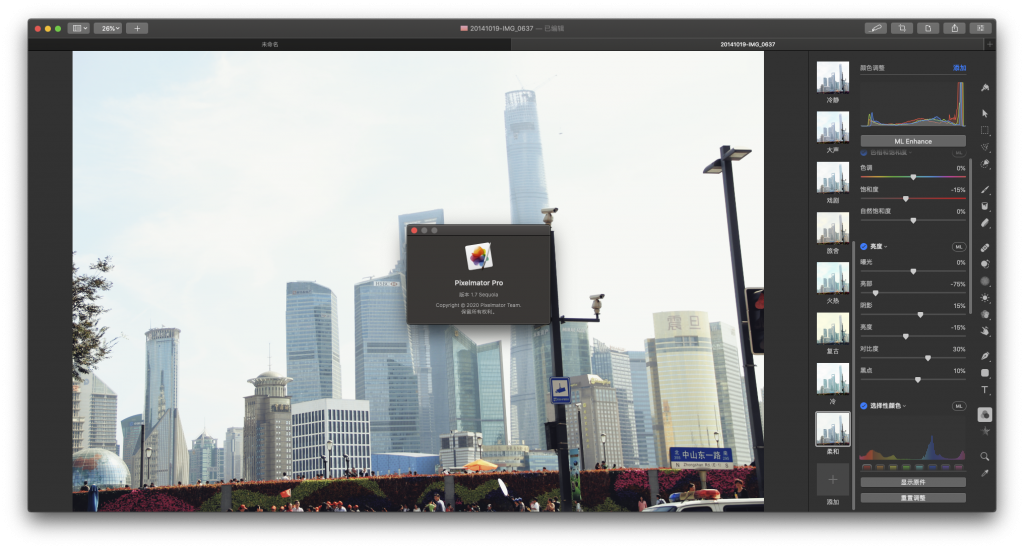Disable the 亮度 adjustment checkbox
This screenshot has height=549, width=1024.
(863, 246)
